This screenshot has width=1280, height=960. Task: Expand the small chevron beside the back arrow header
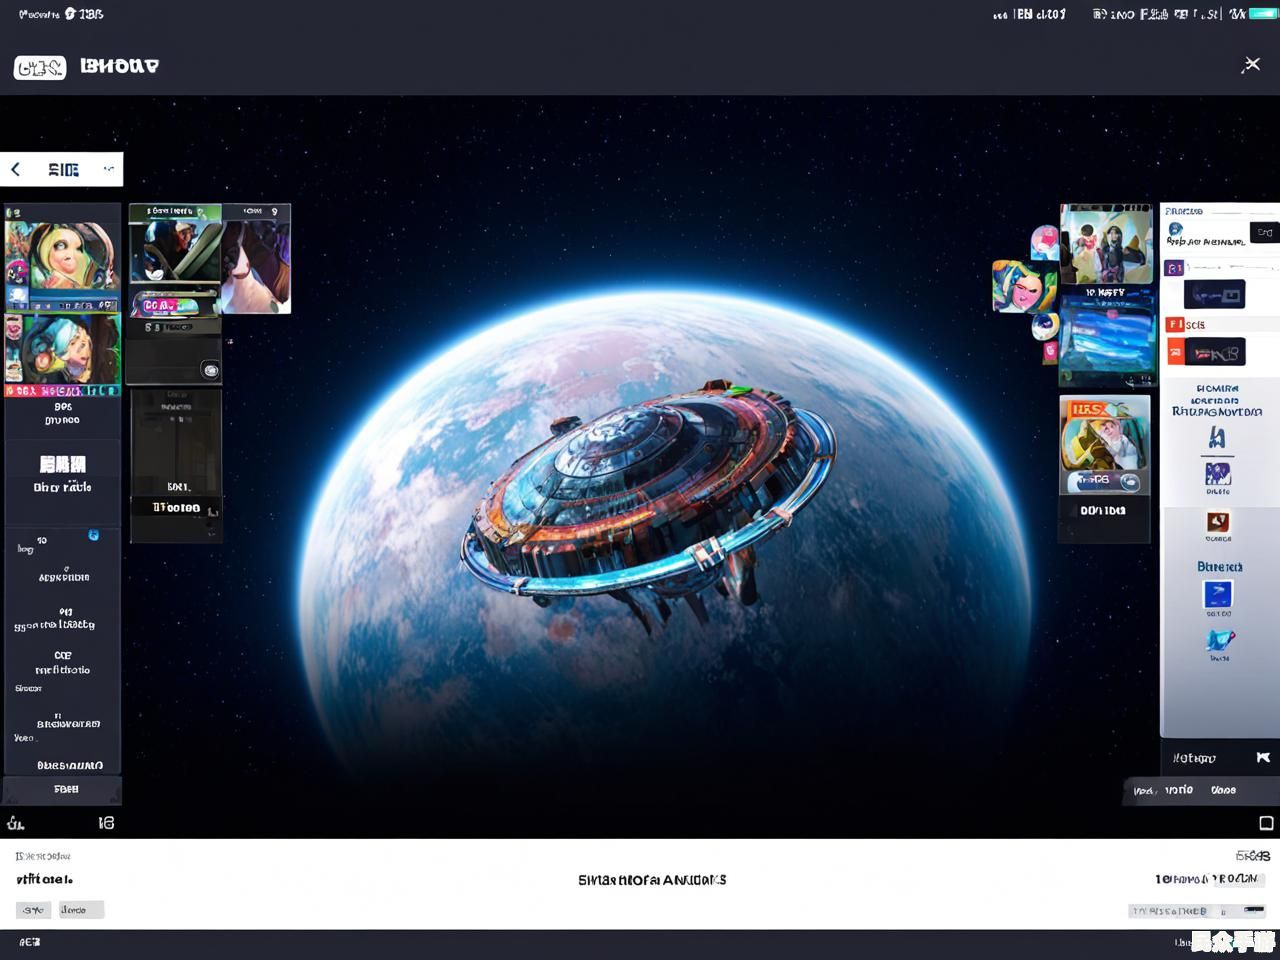108,169
